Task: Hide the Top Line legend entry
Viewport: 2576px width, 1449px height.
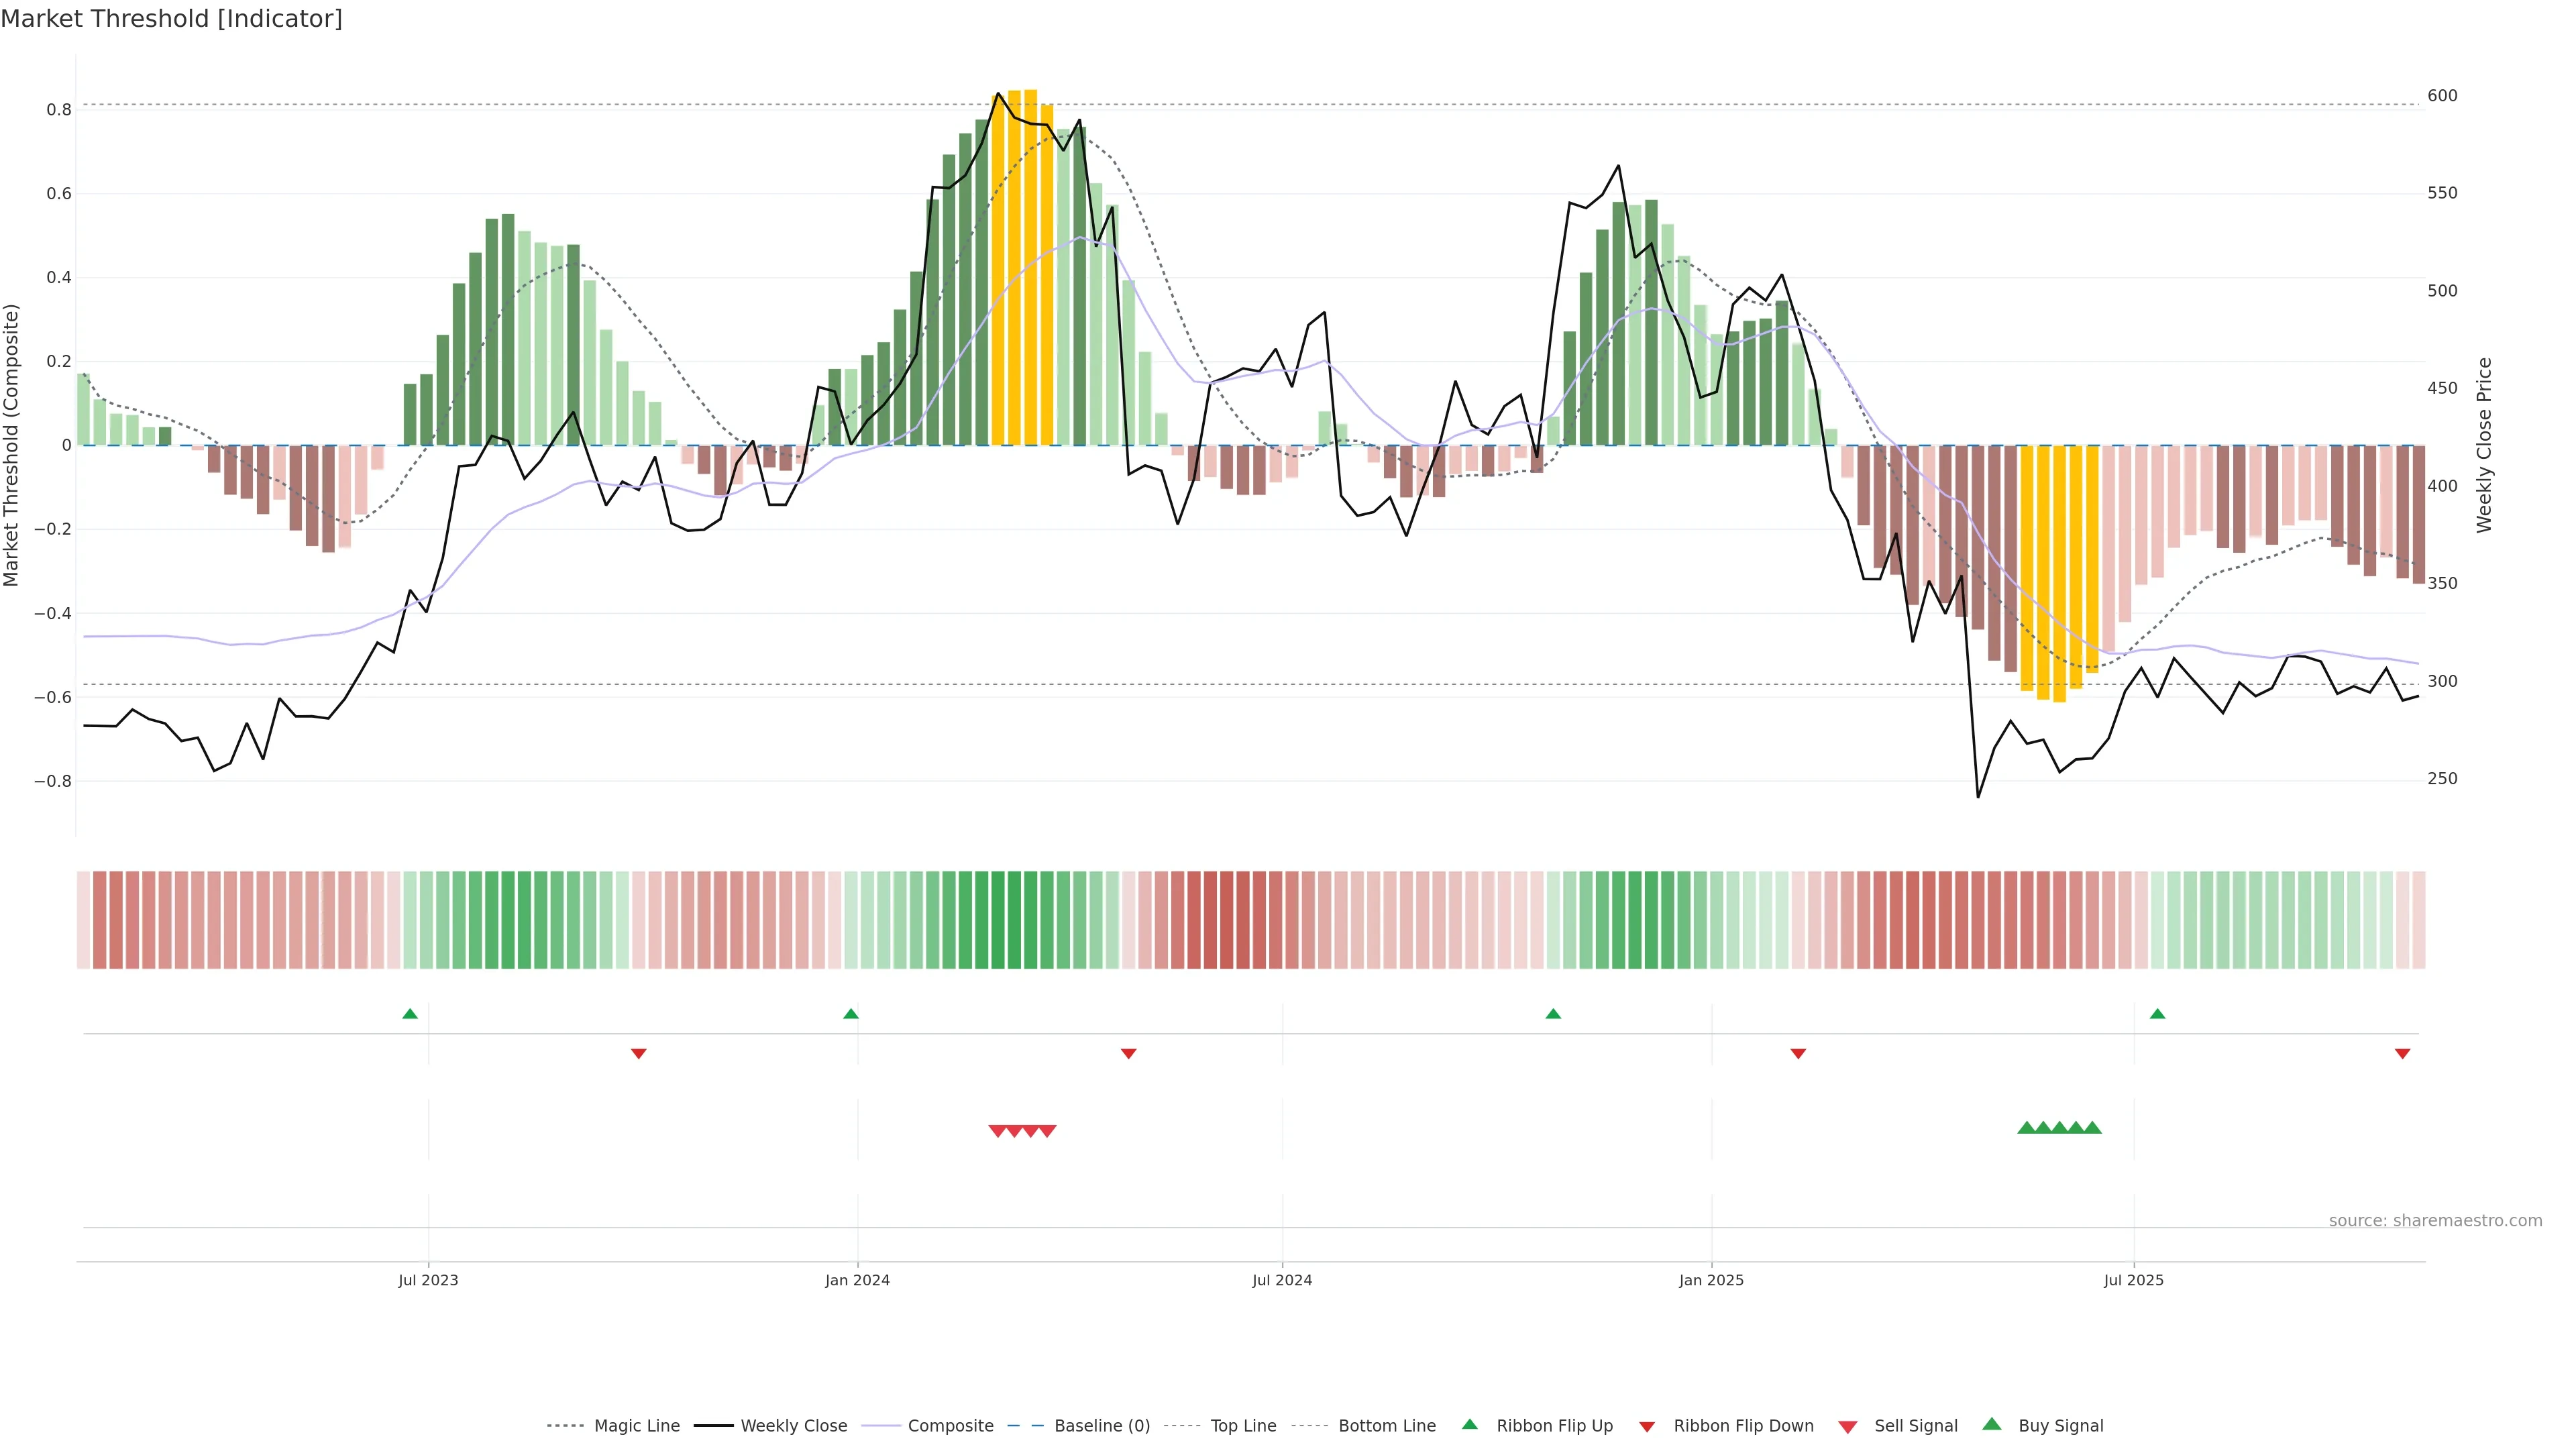Action: coord(1243,1426)
